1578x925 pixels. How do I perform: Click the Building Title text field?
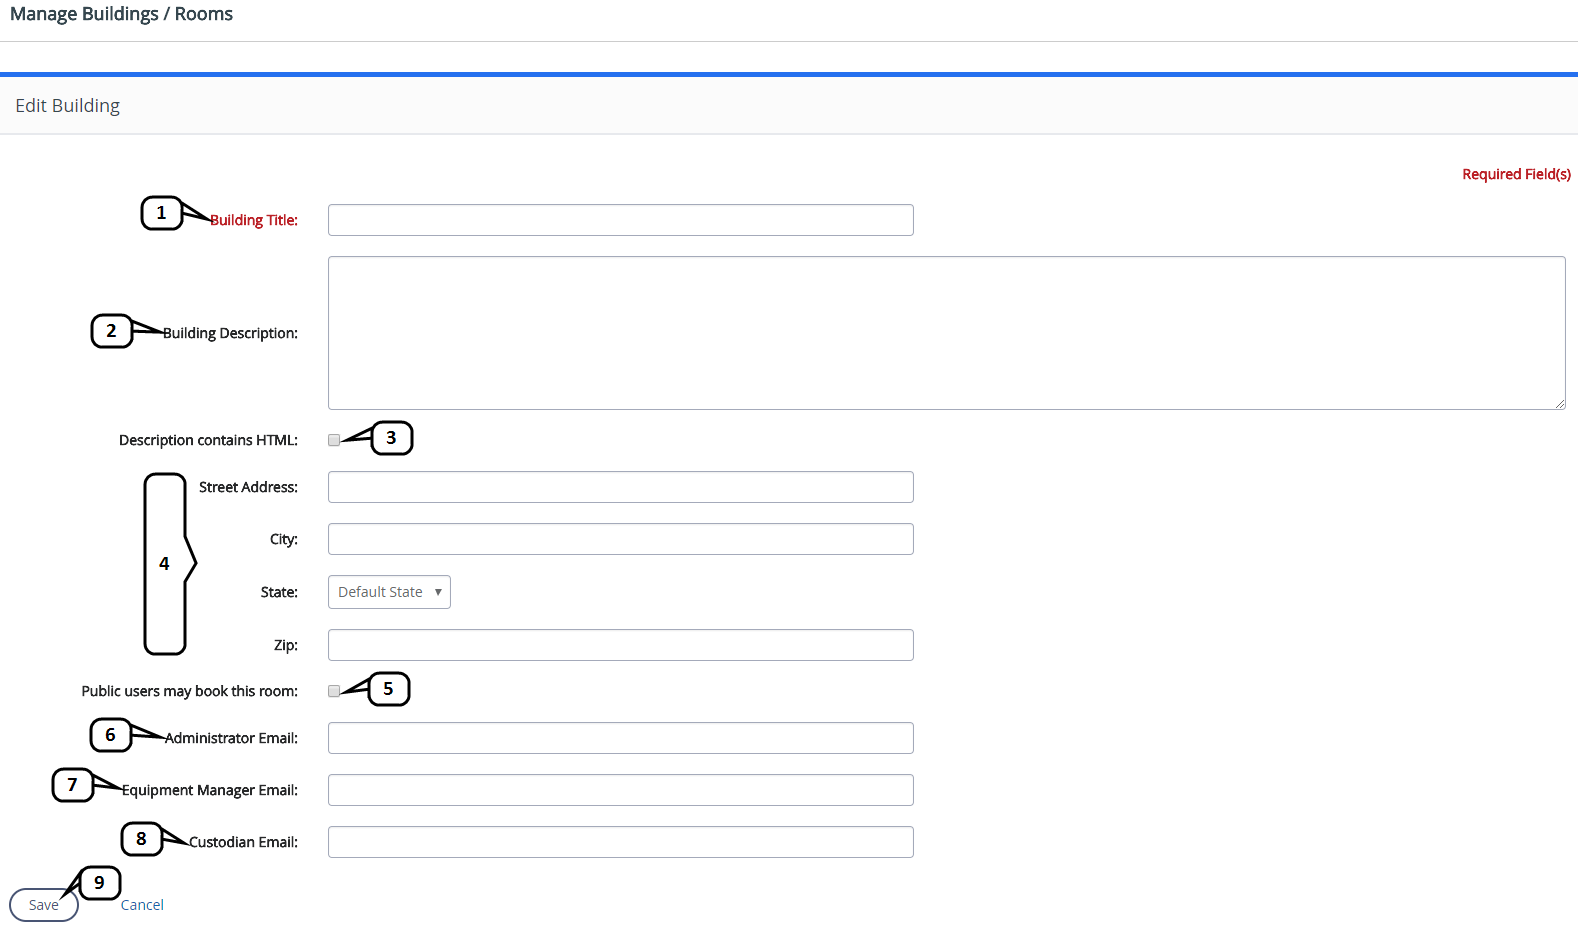[620, 220]
